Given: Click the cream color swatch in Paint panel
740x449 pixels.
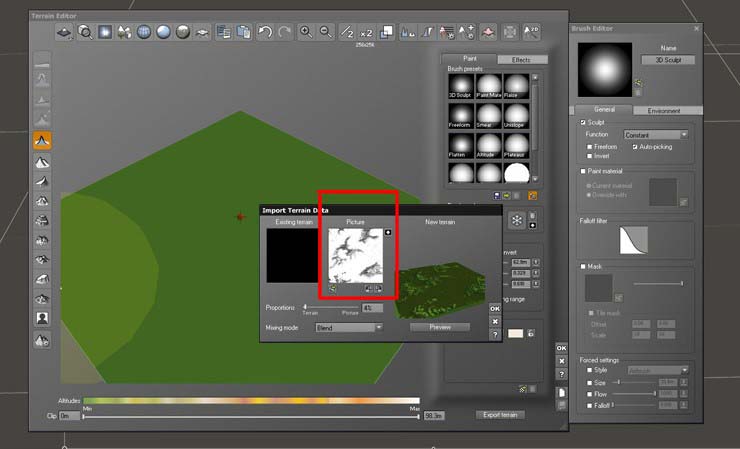Looking at the screenshot, I should pos(515,333).
